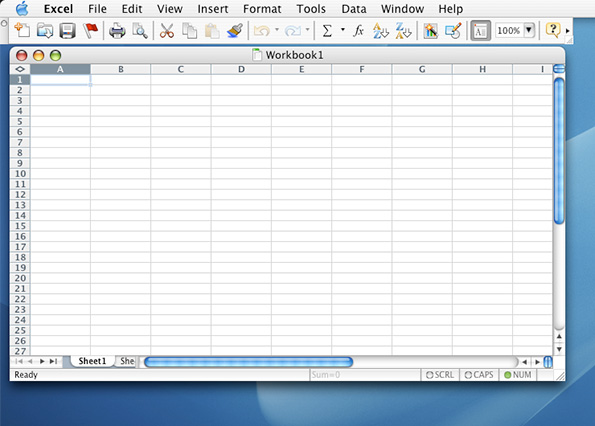
Task: Click the Cut scissors icon
Action: point(167,31)
